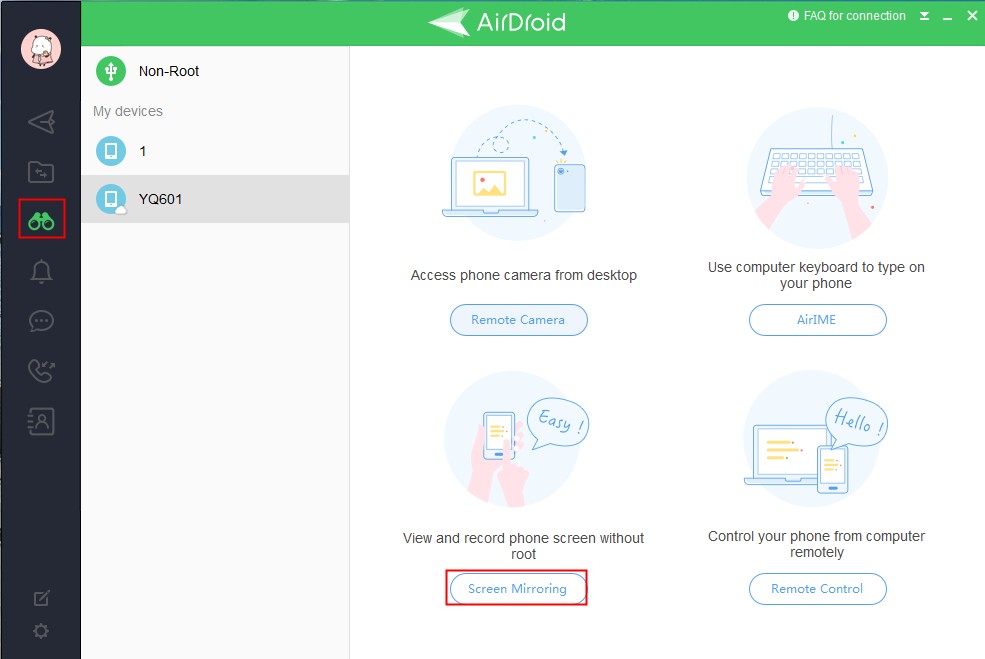The height and width of the screenshot is (659, 985).
Task: Click 'Use computer keyboard to type' description
Action: 816,275
